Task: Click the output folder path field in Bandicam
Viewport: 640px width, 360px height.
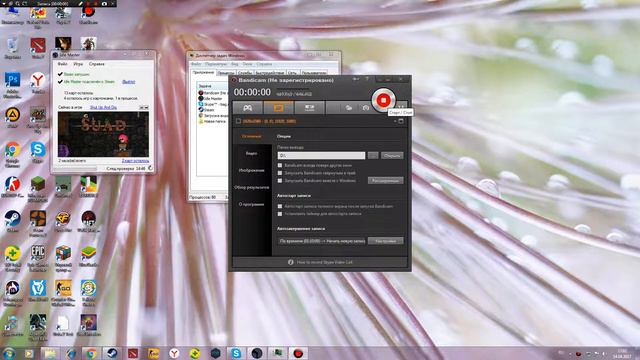Action: click(321, 156)
